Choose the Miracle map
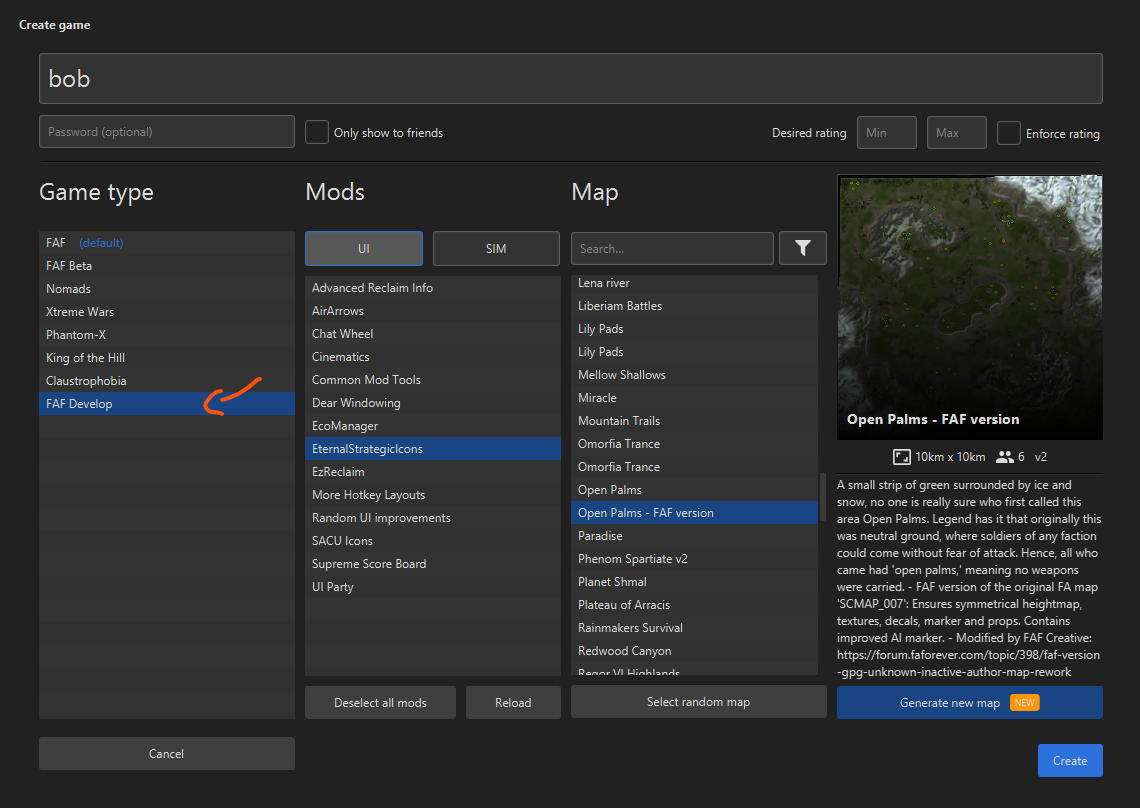The width and height of the screenshot is (1140, 808). tap(694, 398)
